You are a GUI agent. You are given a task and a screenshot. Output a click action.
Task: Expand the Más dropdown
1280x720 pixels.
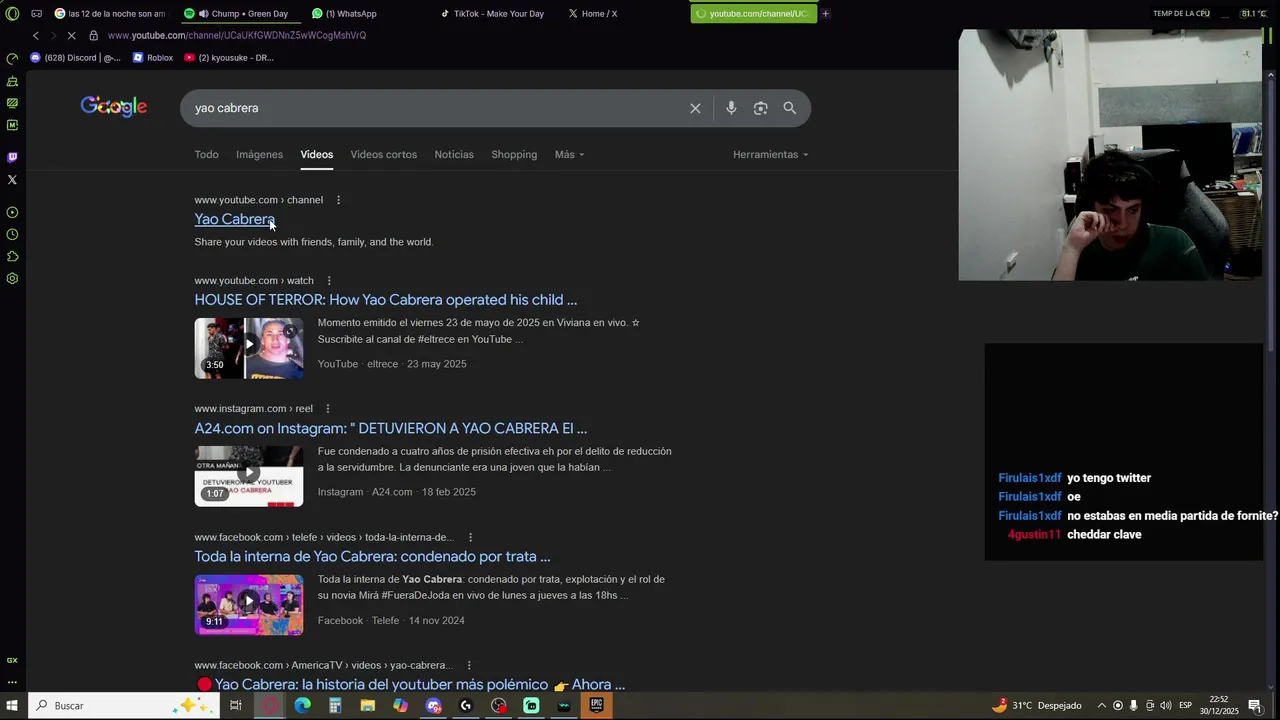(569, 154)
